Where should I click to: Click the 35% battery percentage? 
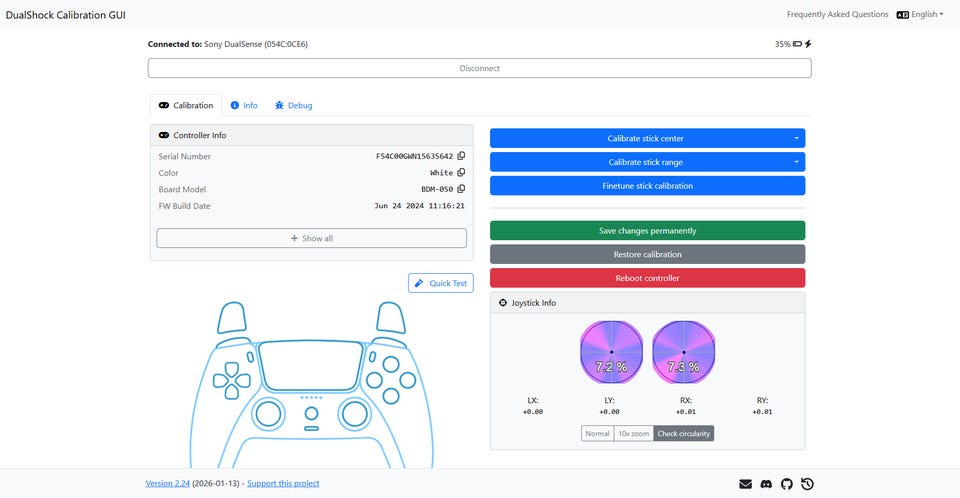(782, 44)
